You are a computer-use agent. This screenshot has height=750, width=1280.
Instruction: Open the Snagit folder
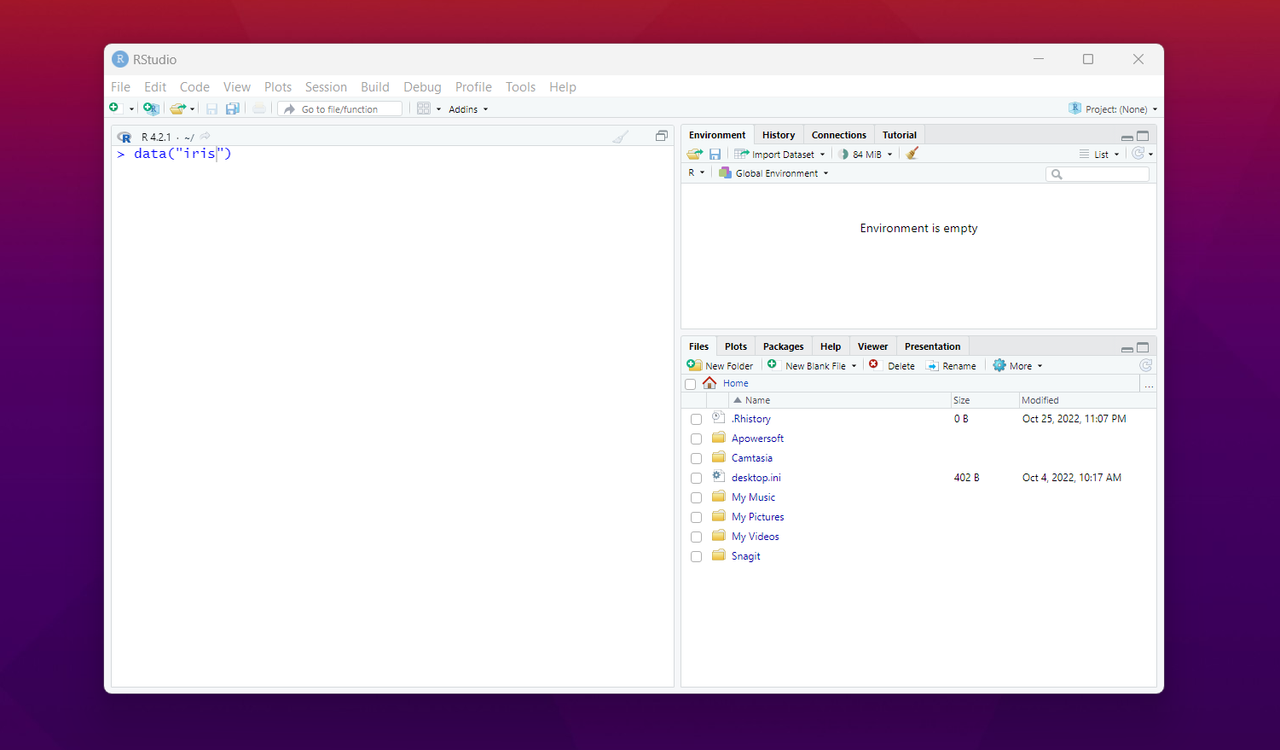point(745,556)
